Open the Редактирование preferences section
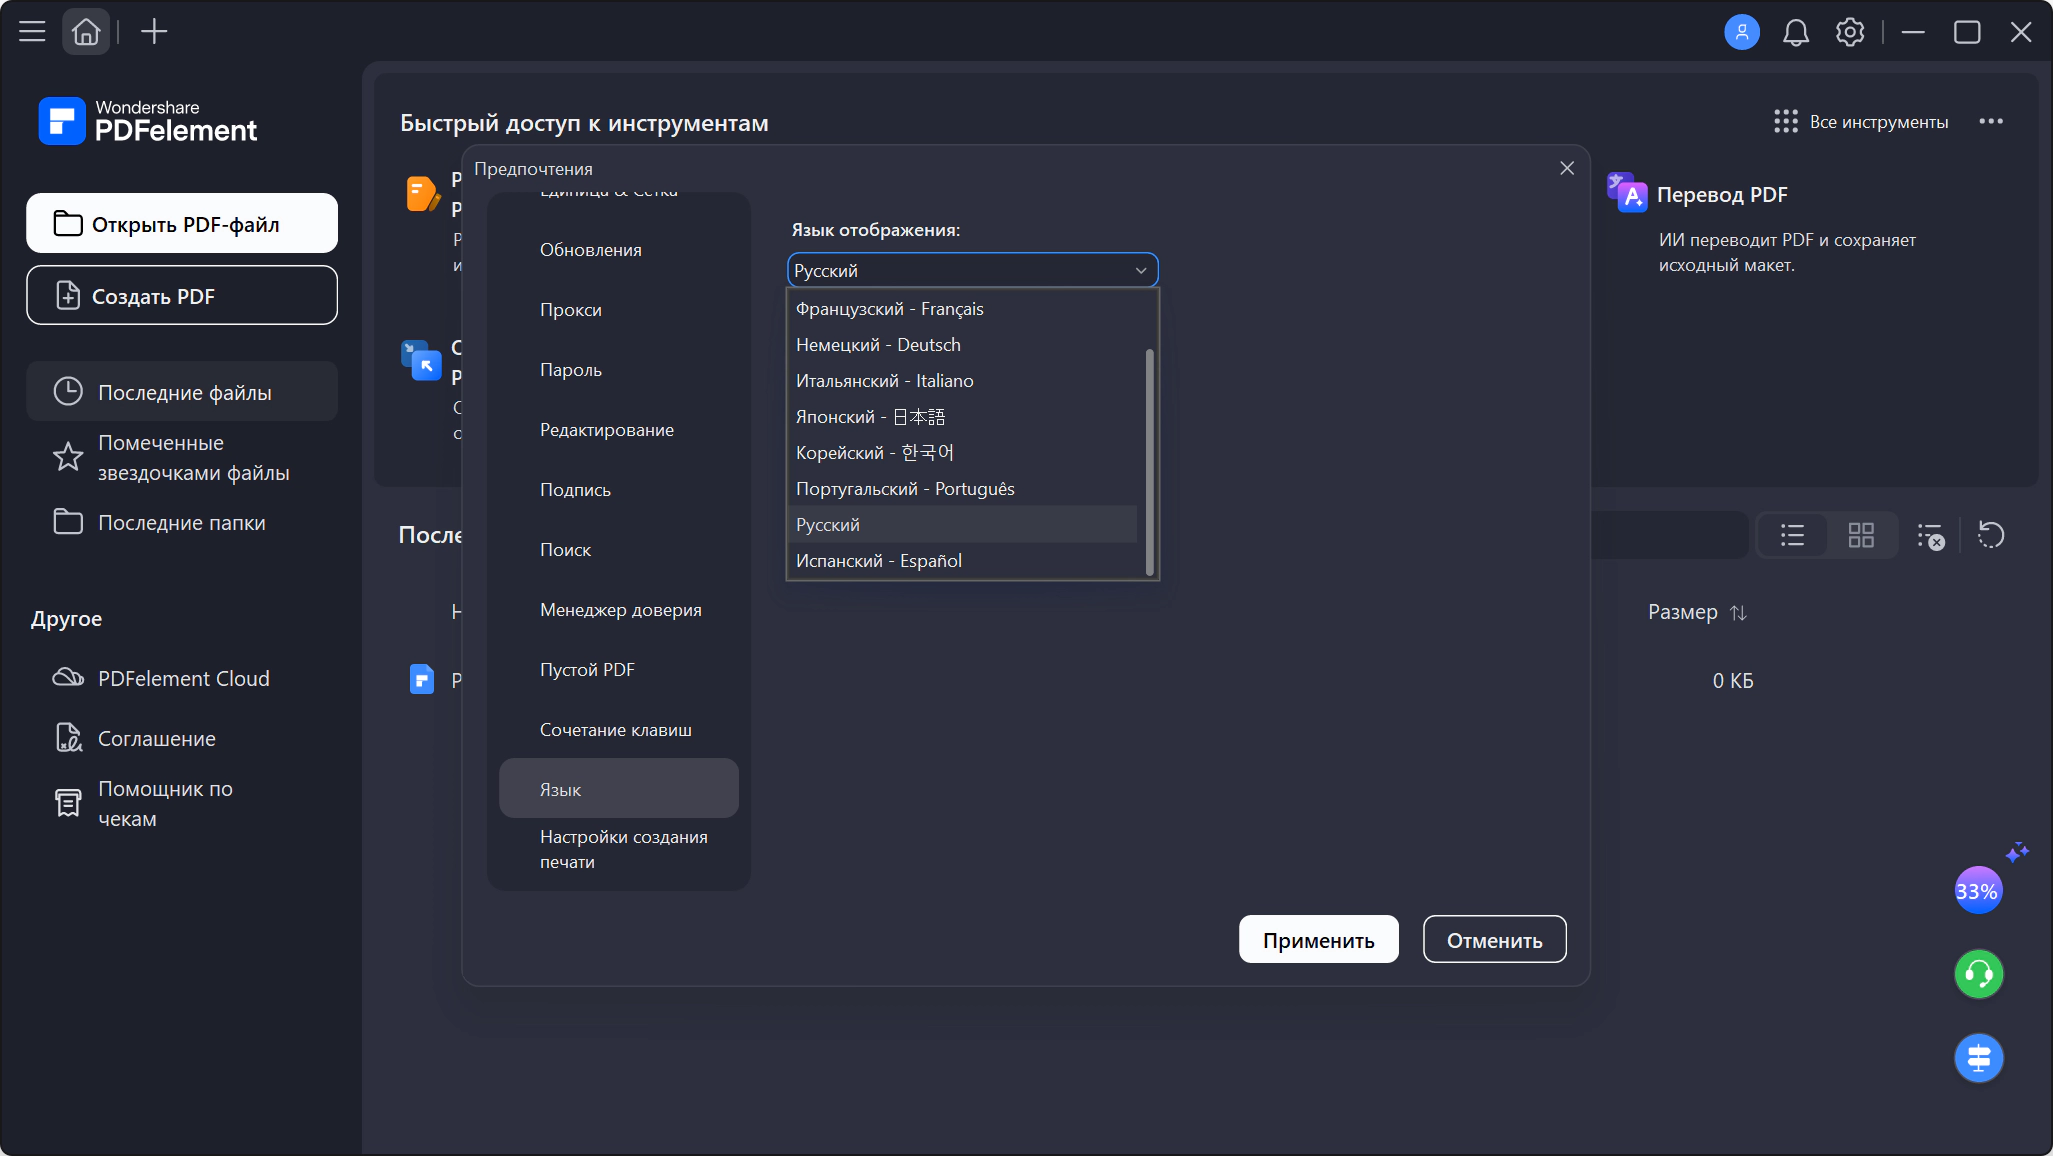Screen dimensions: 2053x1156 619,430
